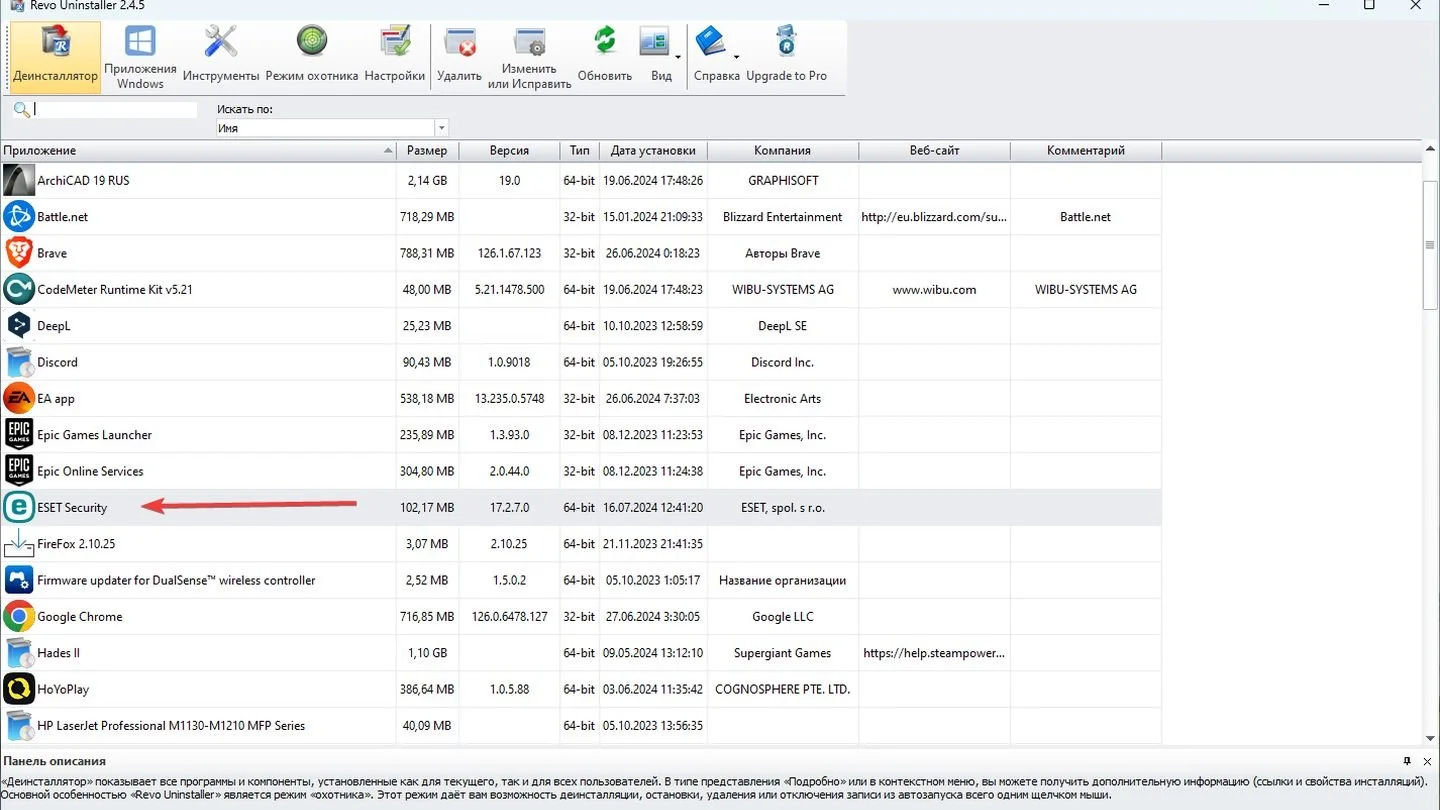Select the Epic Games Launcher icon
The image size is (1440, 810).
(19, 435)
